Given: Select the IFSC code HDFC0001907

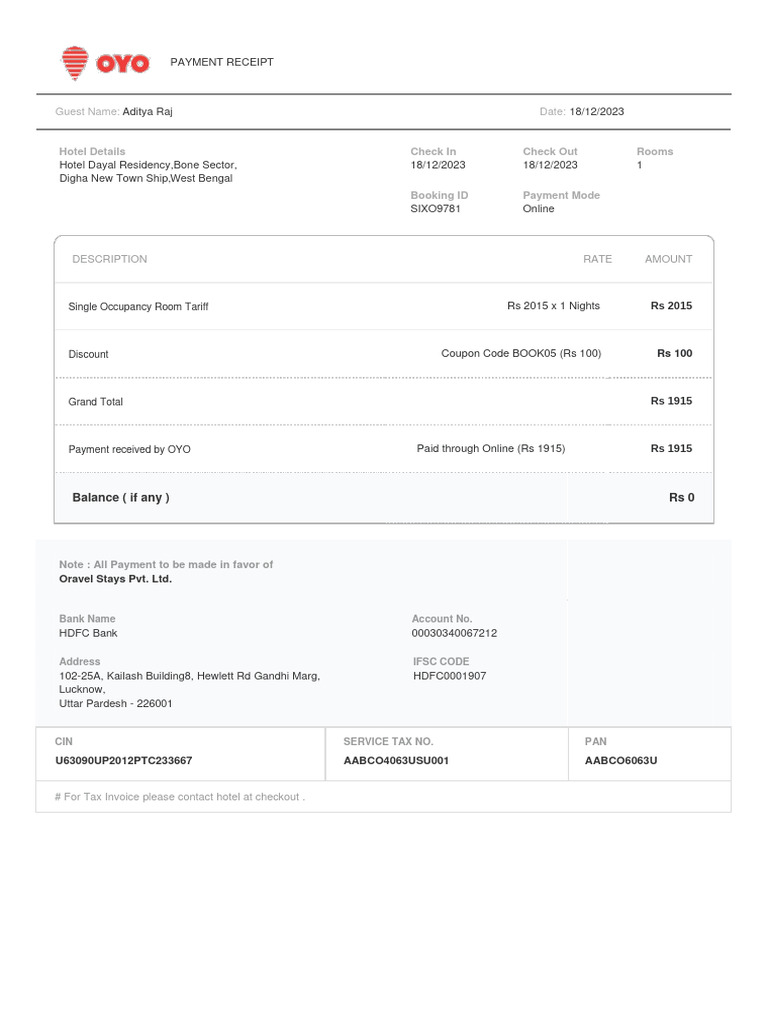Looking at the screenshot, I should point(450,676).
